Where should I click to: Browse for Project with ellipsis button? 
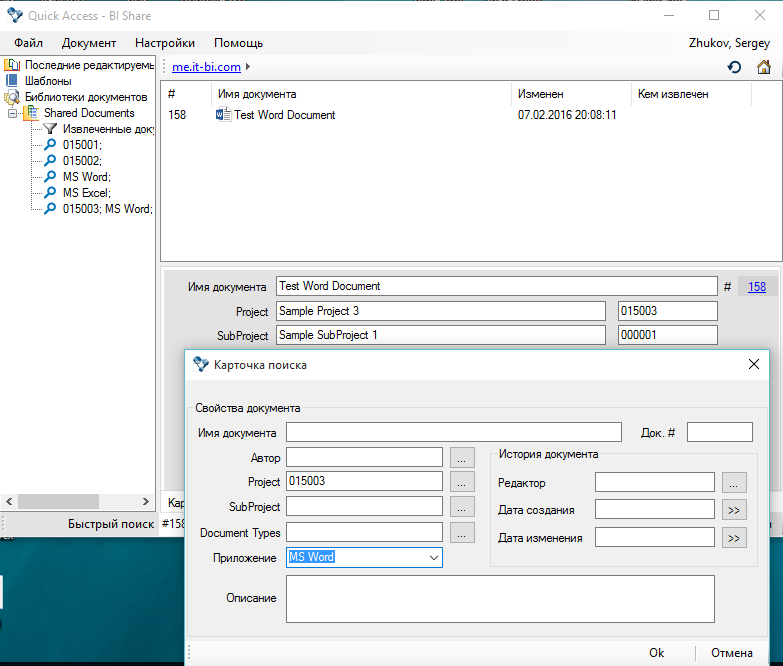(x=462, y=482)
